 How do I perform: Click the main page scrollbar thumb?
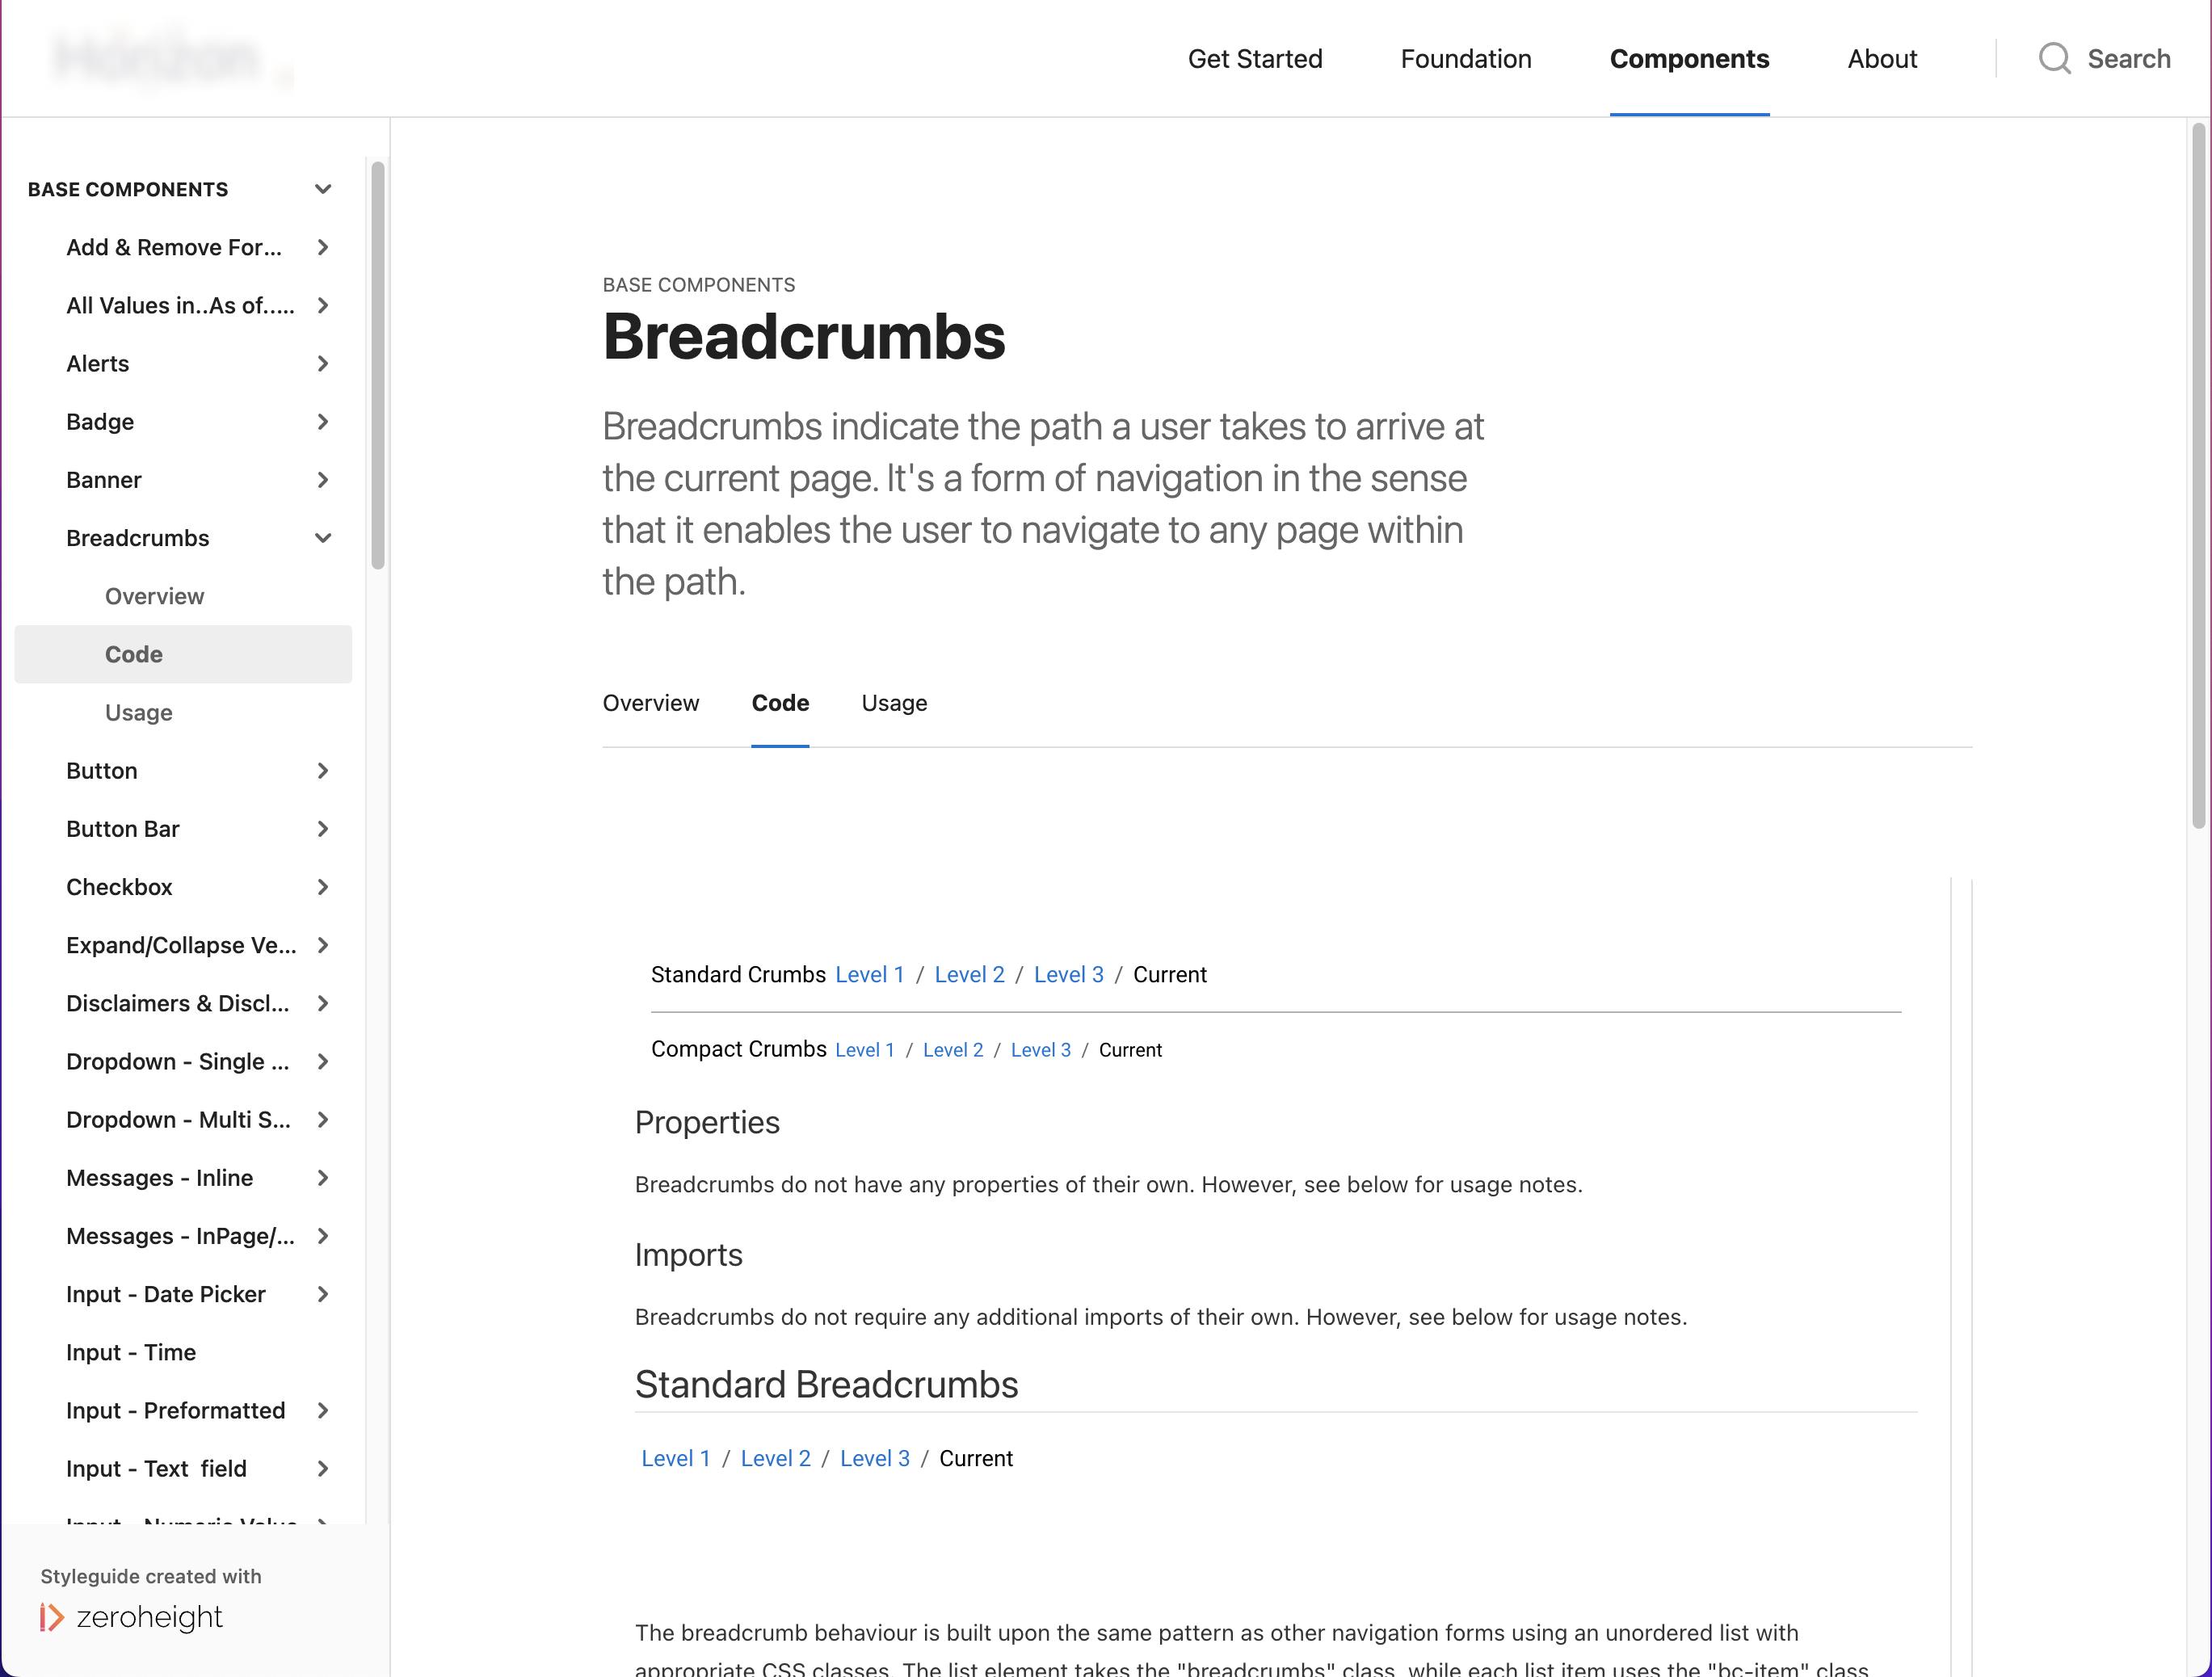click(x=2198, y=476)
